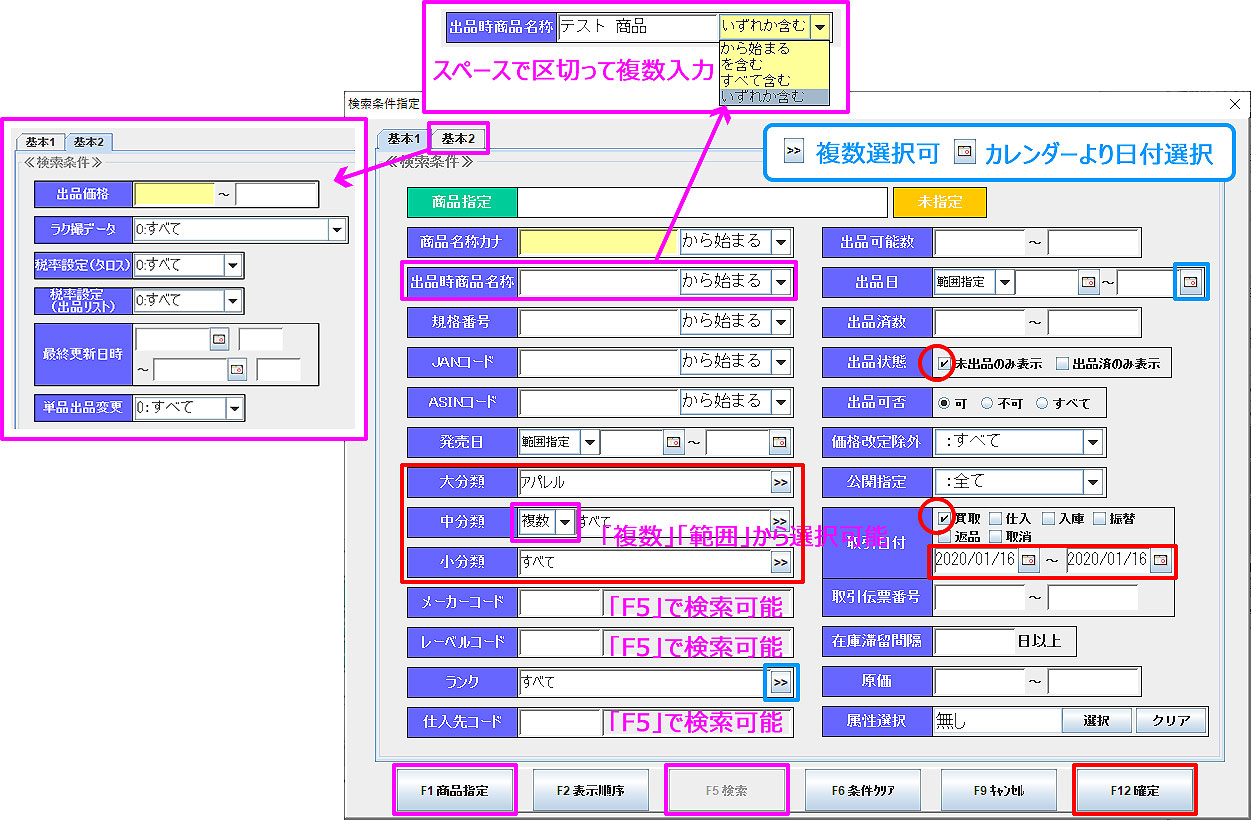Expand 商品名称カナ match-type dropdown
The image size is (1251, 820).
(781, 241)
